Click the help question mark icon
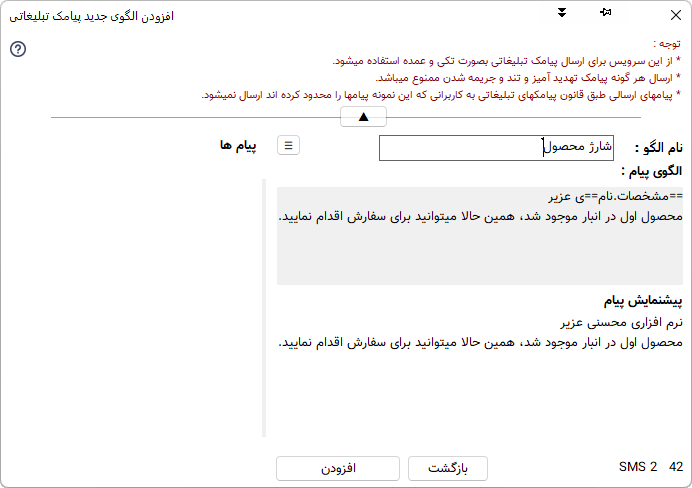692x488 pixels. [x=18, y=49]
